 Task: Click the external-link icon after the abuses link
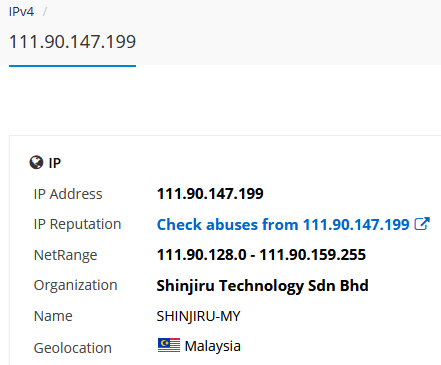[422, 224]
